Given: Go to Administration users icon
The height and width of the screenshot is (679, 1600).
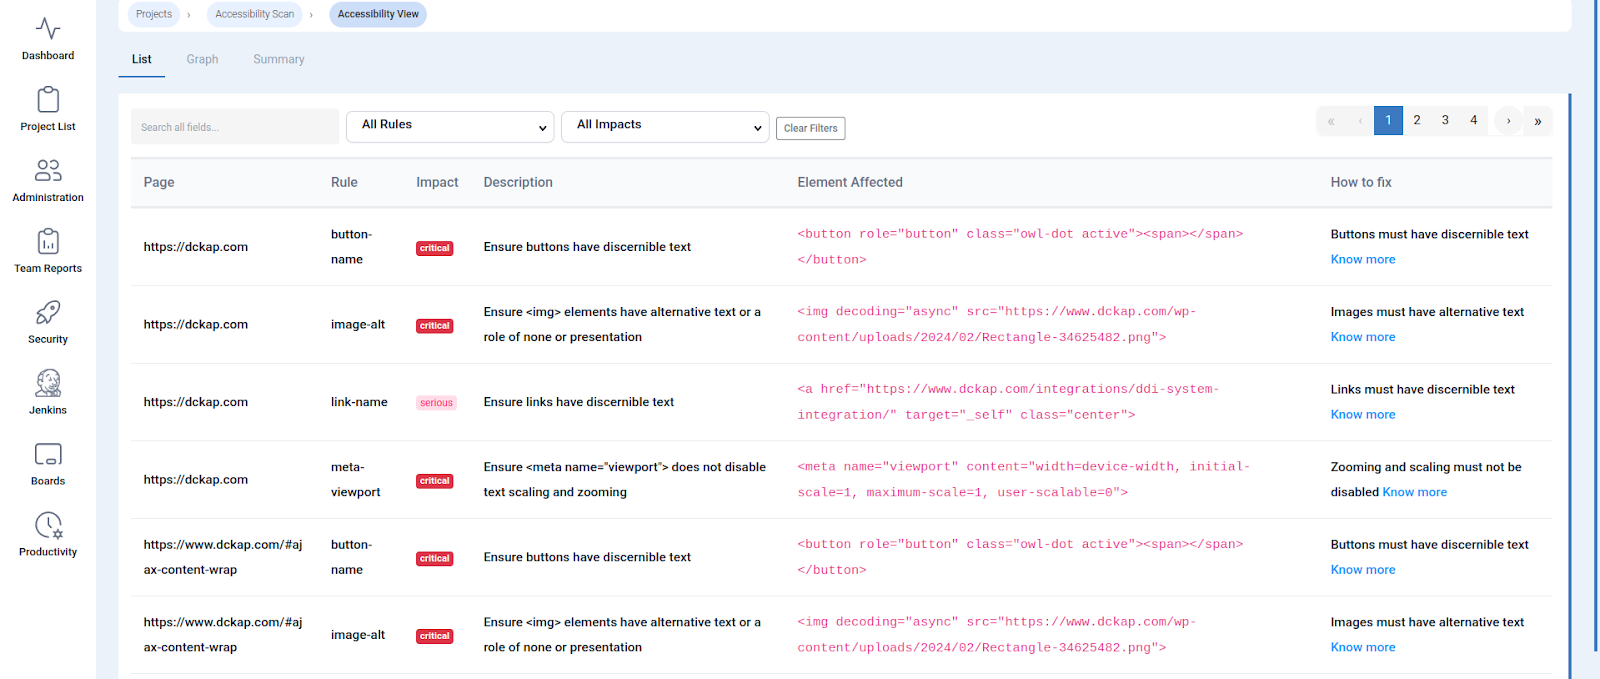Looking at the screenshot, I should 48,171.
